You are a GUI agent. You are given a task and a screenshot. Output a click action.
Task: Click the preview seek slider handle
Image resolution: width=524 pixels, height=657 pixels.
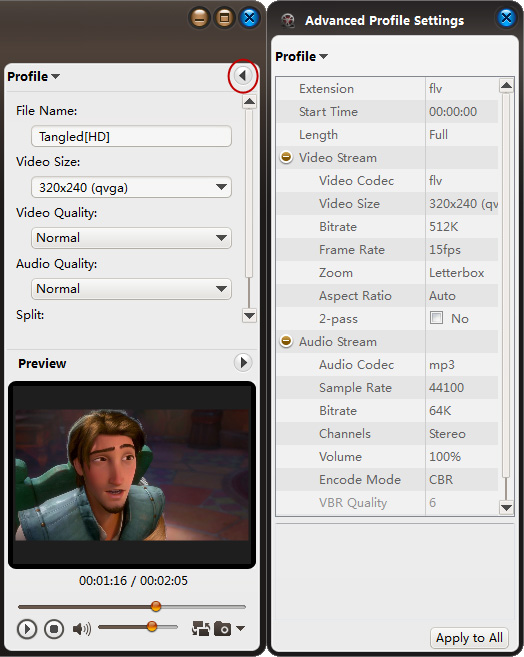[x=156, y=606]
